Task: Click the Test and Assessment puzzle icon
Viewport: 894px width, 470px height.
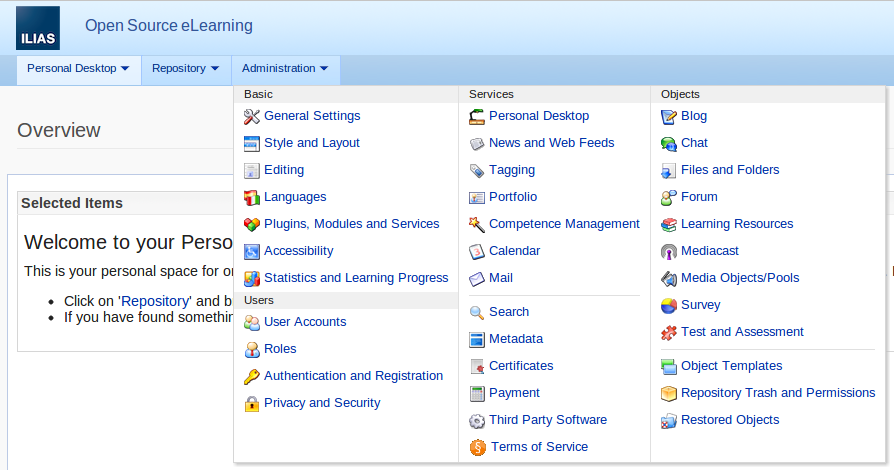Action: coord(669,332)
